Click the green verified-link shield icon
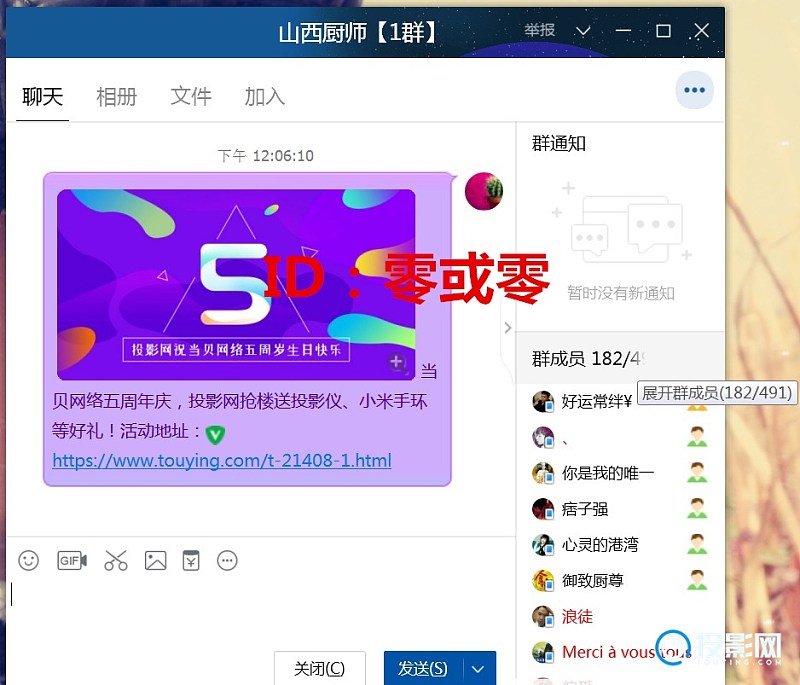 click(x=215, y=435)
